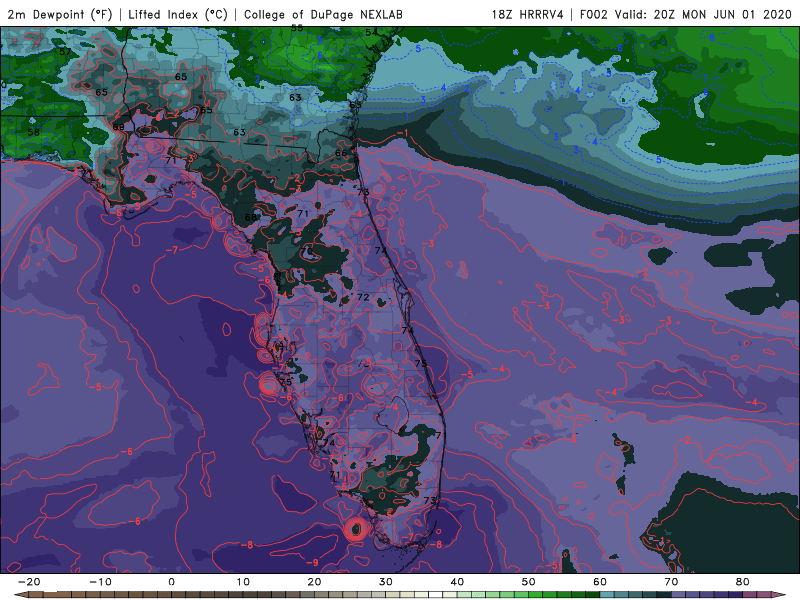The width and height of the screenshot is (800, 600).
Task: Click the Lake Okeechobee outline on the map
Action: [x=392, y=415]
